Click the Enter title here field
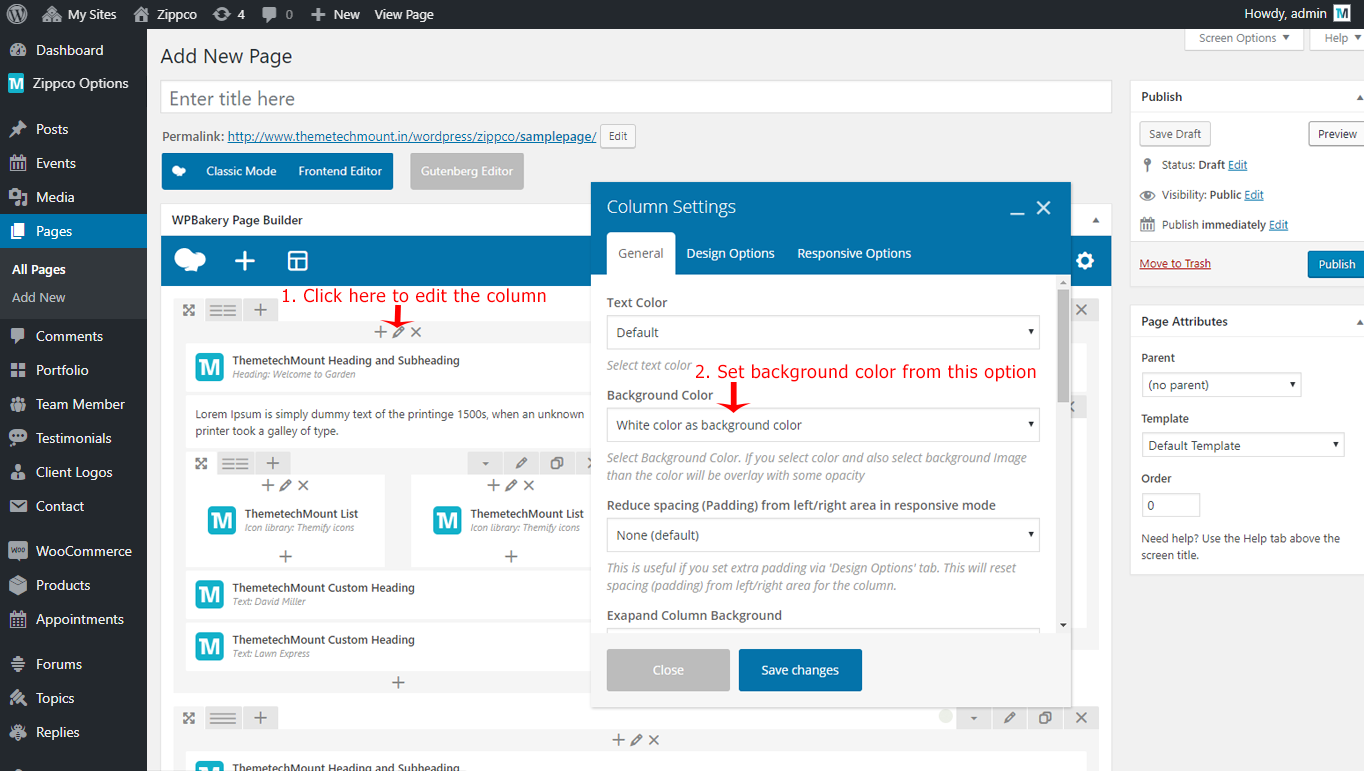The image size is (1364, 771). tap(636, 98)
